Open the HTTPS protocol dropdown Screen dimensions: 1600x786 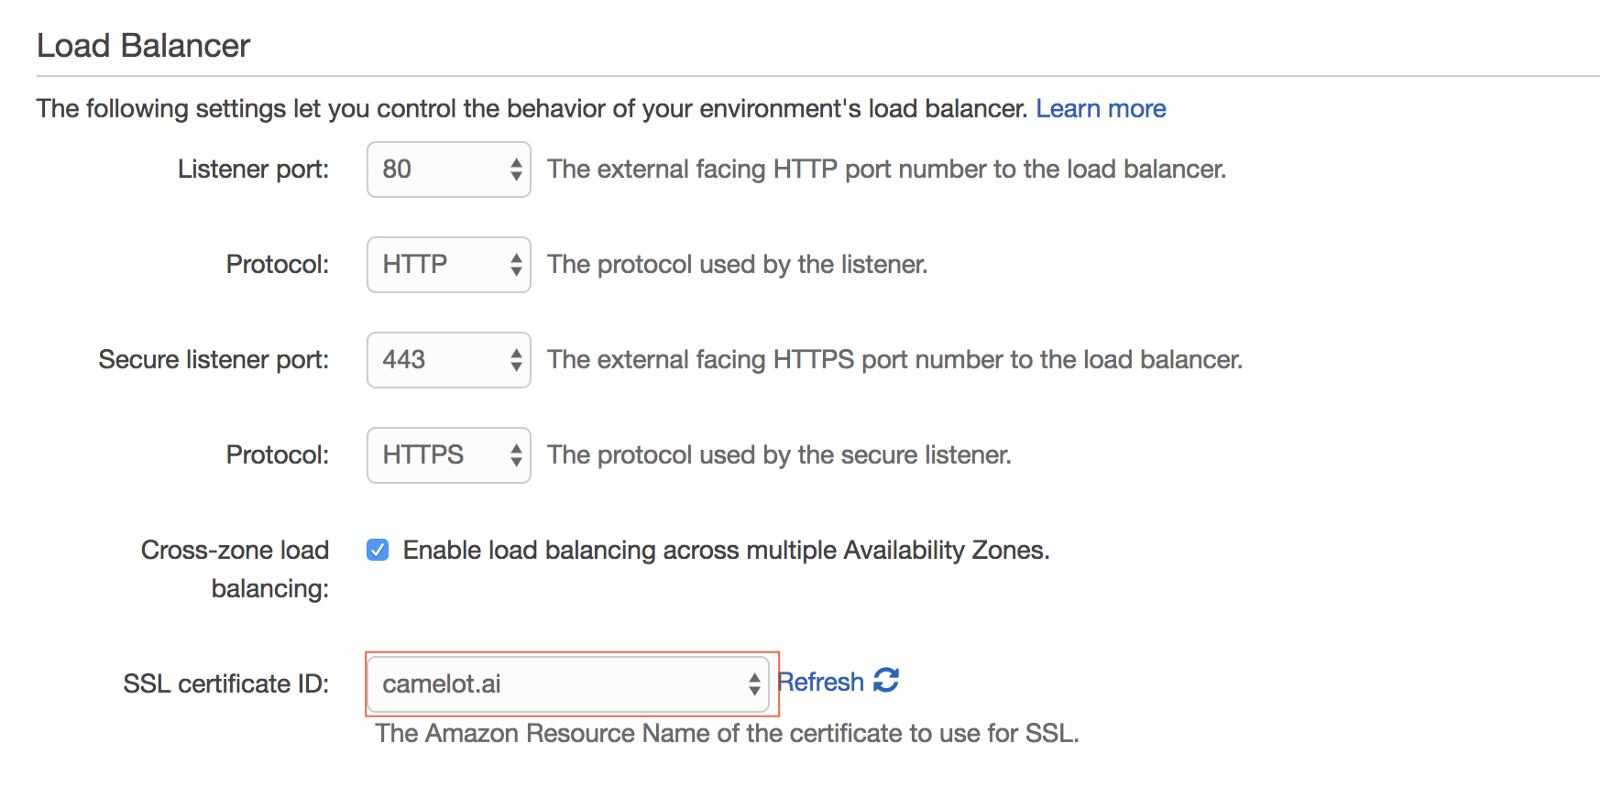click(448, 455)
